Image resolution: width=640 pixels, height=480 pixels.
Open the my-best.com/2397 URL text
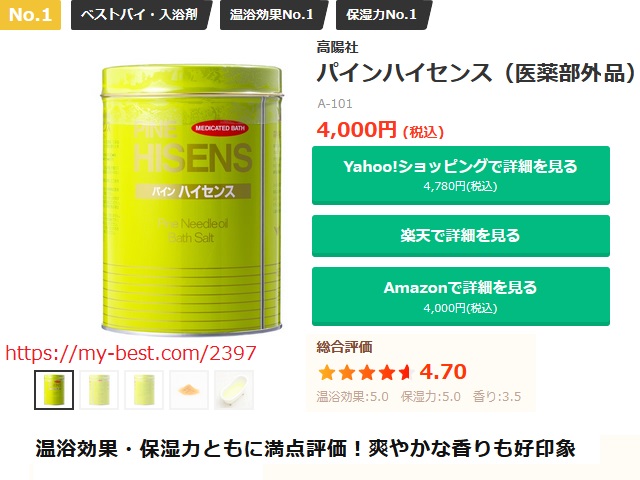(x=131, y=353)
